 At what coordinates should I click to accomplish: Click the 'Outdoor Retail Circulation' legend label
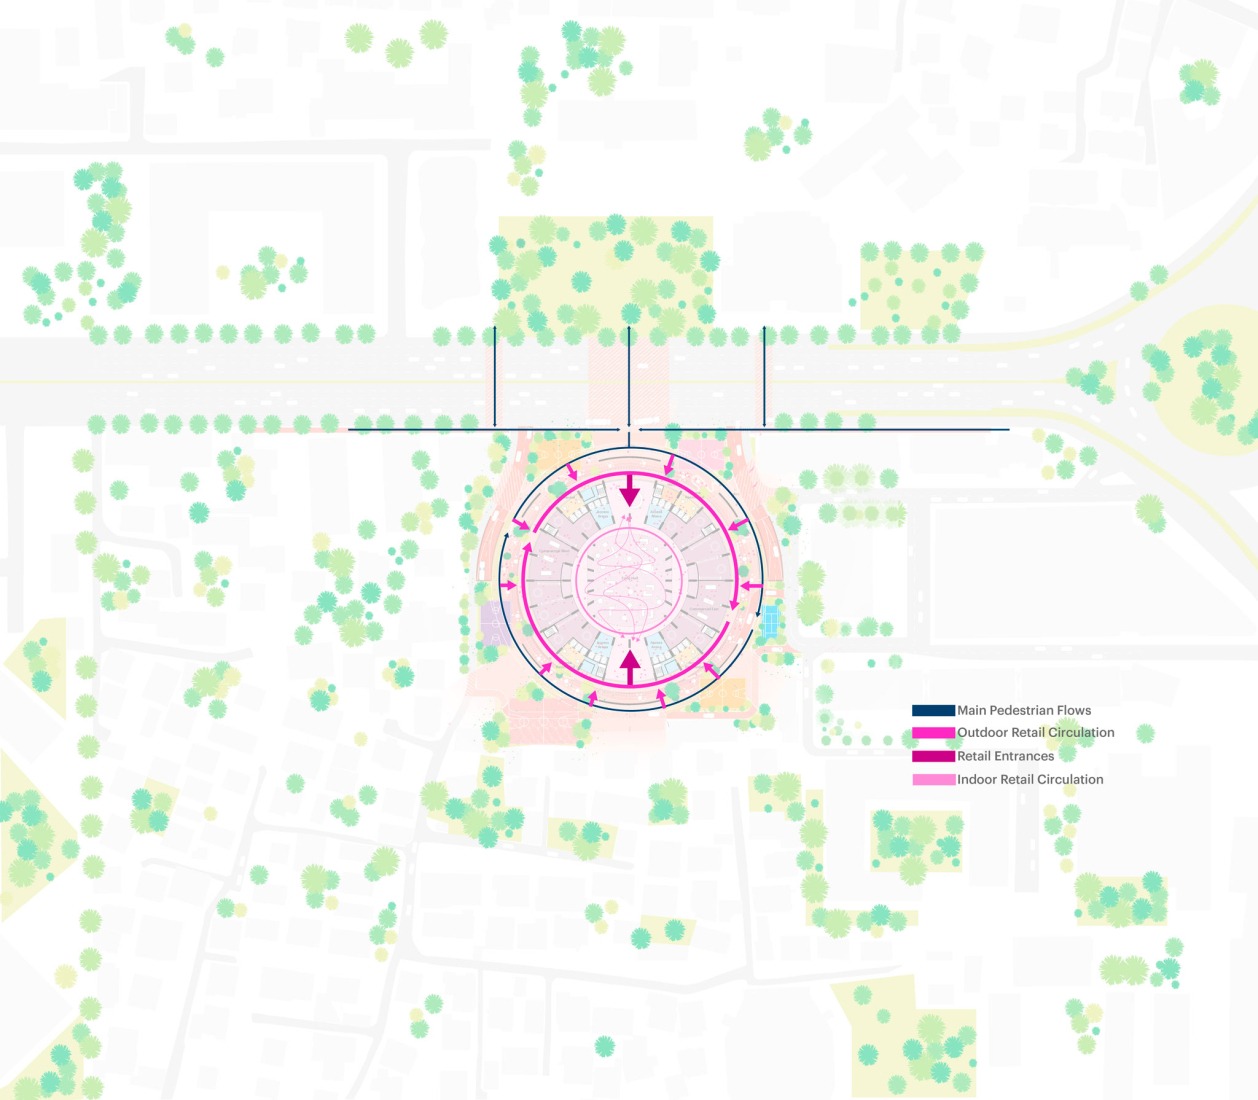click(x=1035, y=733)
